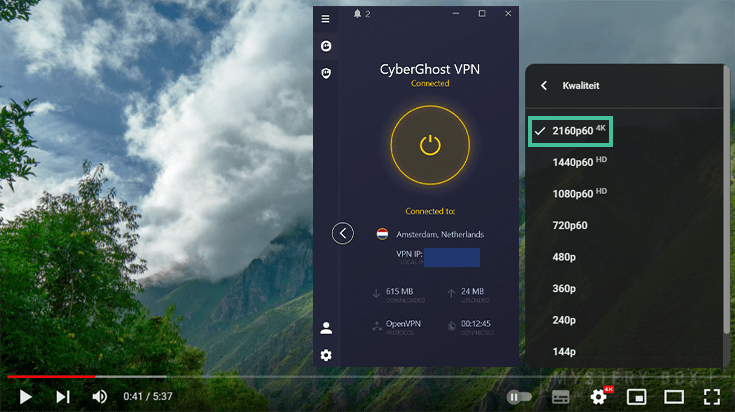Click the 615 MB downloaded stat

coord(399,295)
